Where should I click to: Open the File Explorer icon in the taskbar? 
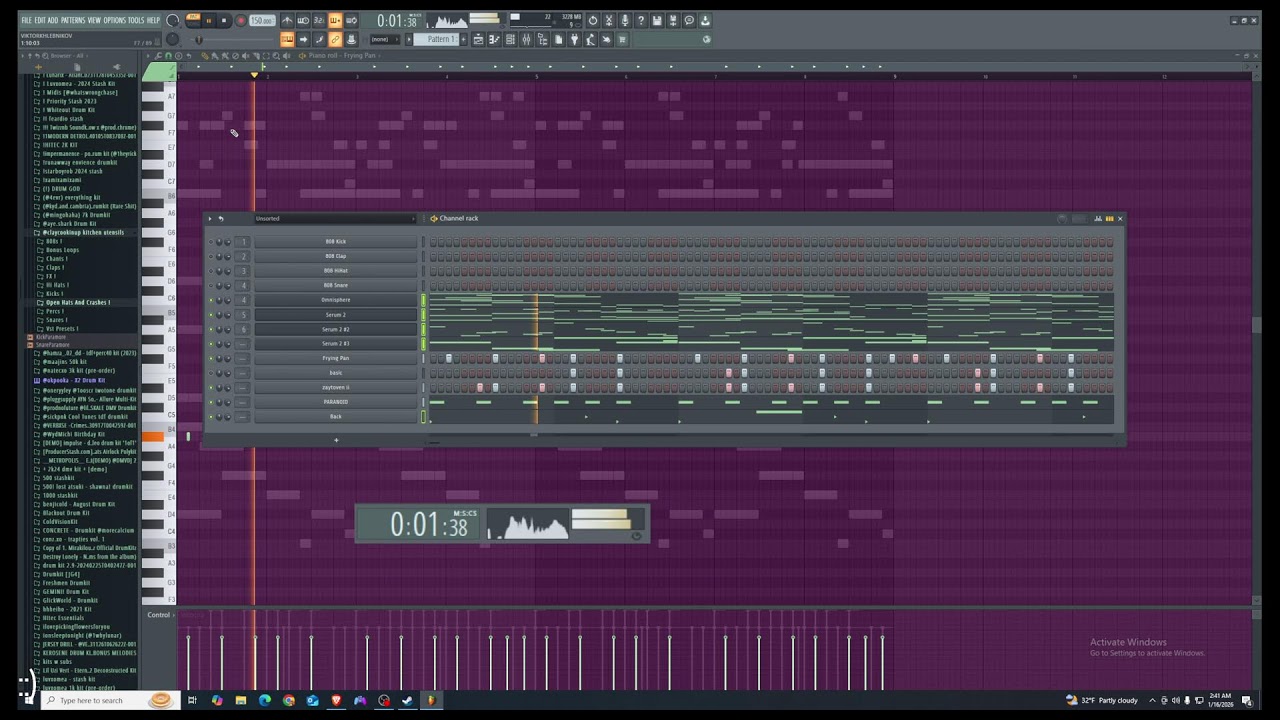240,700
